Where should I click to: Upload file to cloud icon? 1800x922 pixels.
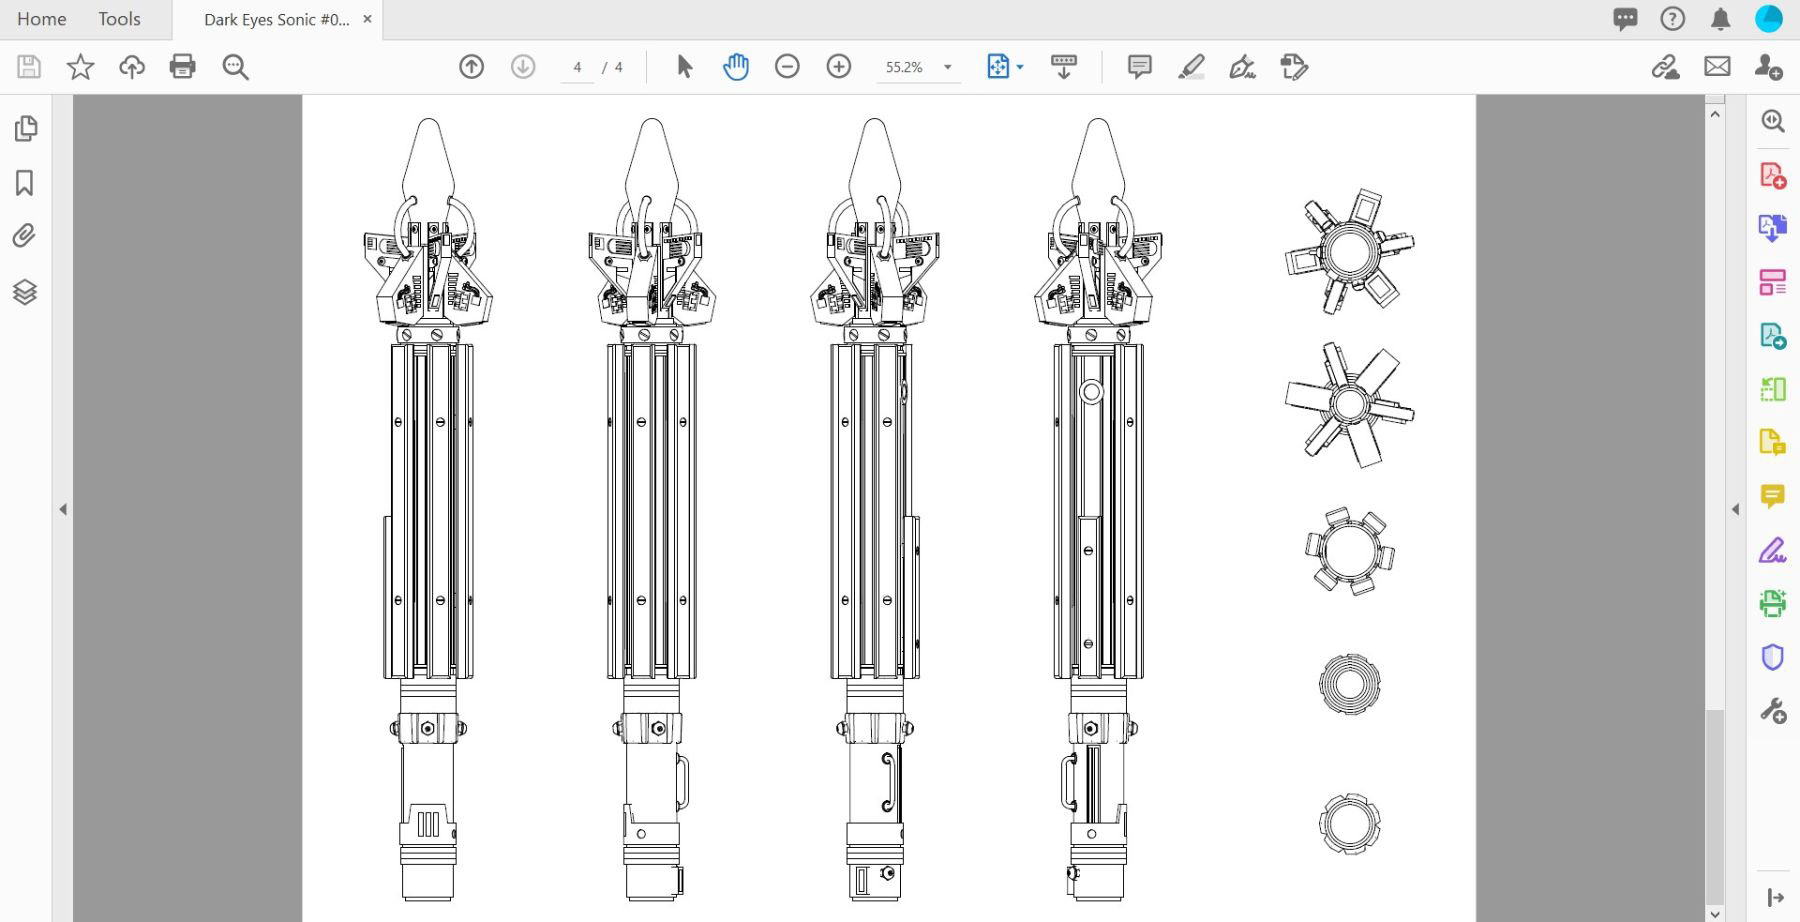131,67
